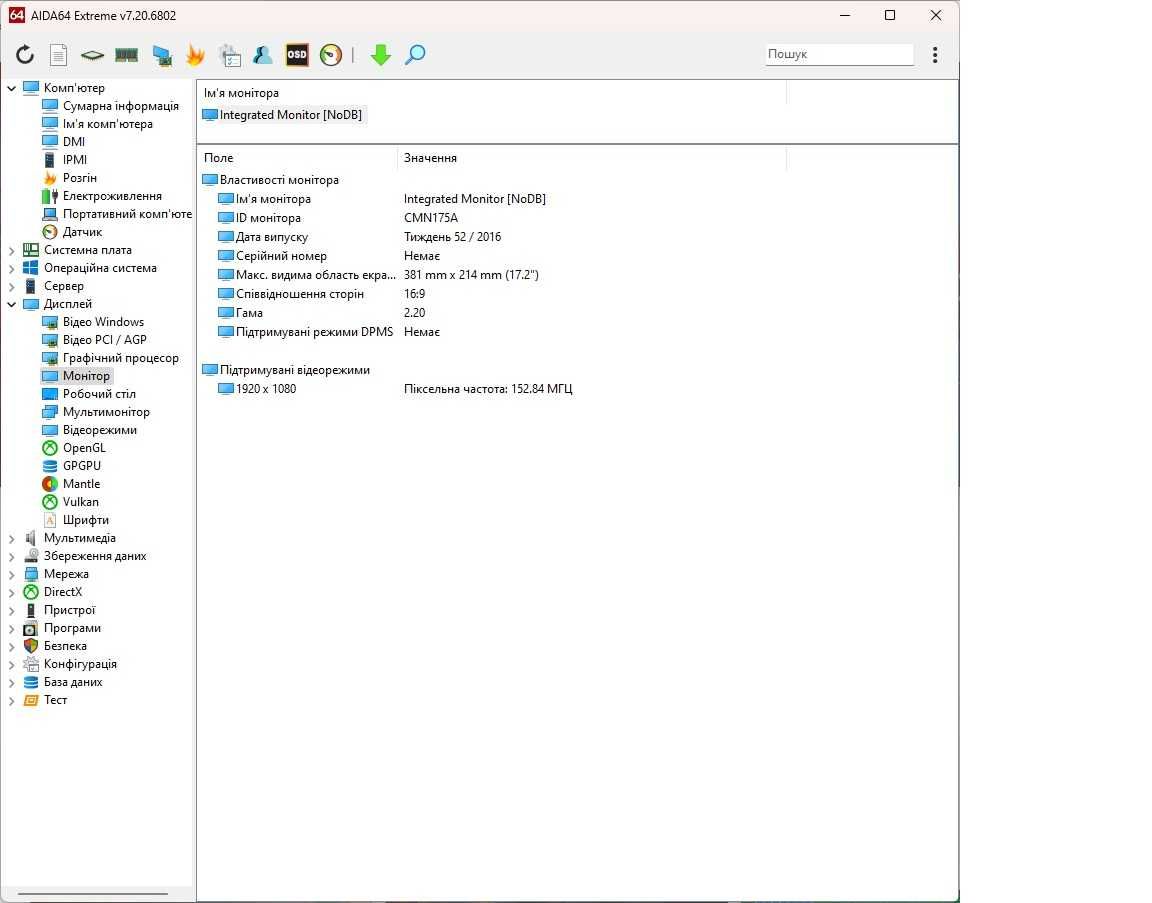This screenshot has width=1152, height=903.
Task: Click the Ім'я монітора column header
Action: (492, 93)
